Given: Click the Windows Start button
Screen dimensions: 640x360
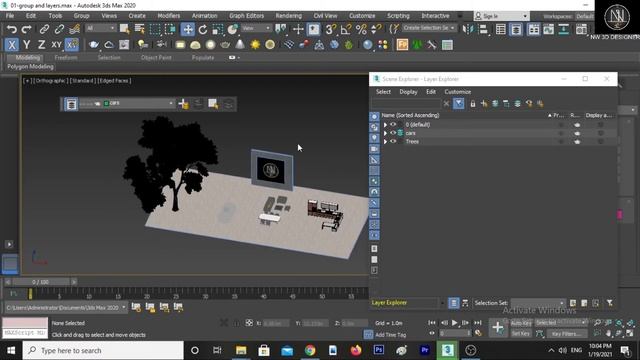Looking at the screenshot, I should [x=11, y=350].
